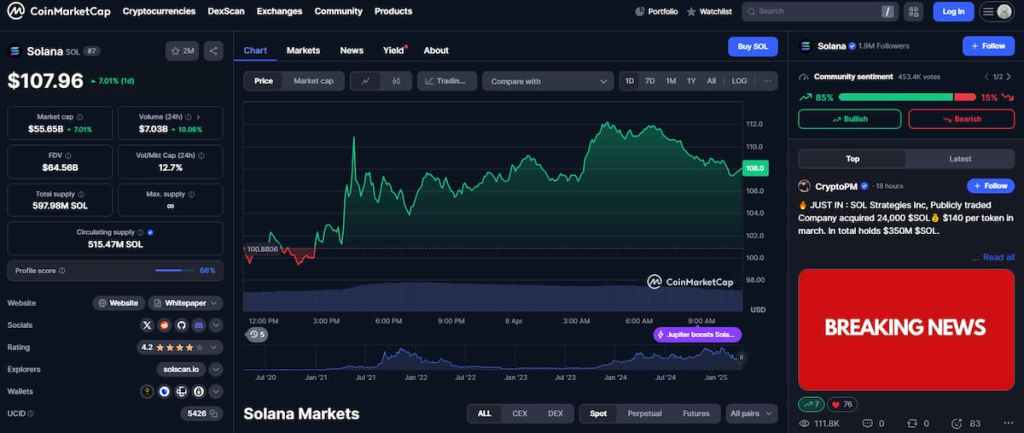1024x433 pixels.
Task: Switch to the Markets tab
Action: [303, 50]
